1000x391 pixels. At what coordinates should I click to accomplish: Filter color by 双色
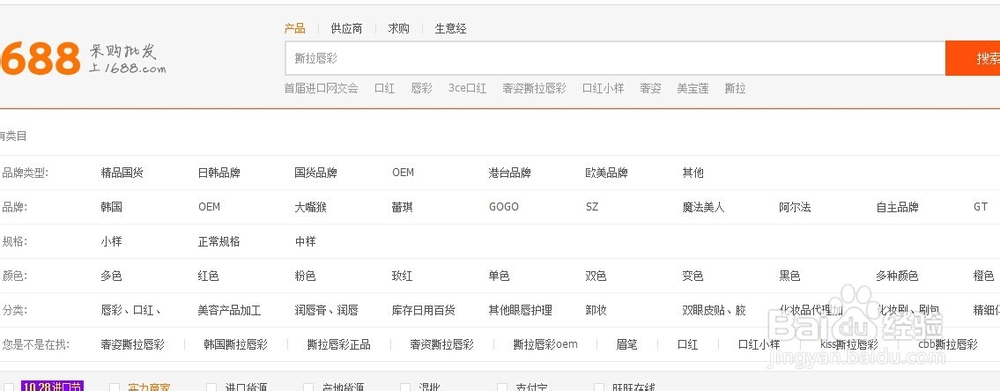point(596,276)
